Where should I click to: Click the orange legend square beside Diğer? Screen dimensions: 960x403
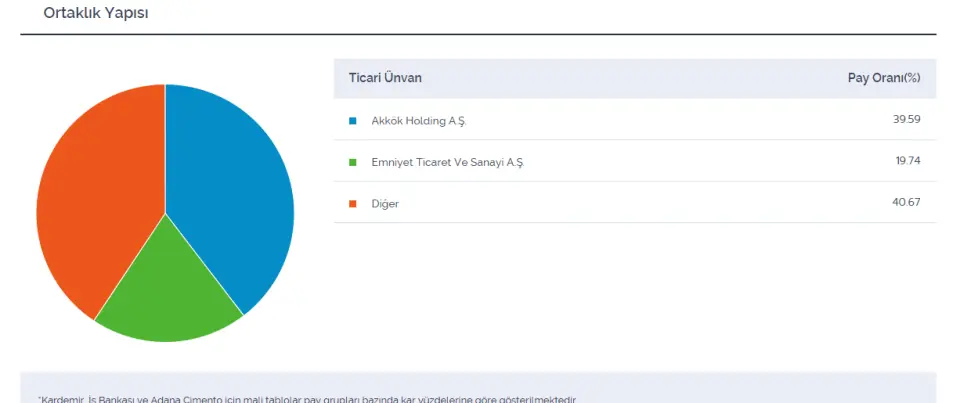point(352,203)
